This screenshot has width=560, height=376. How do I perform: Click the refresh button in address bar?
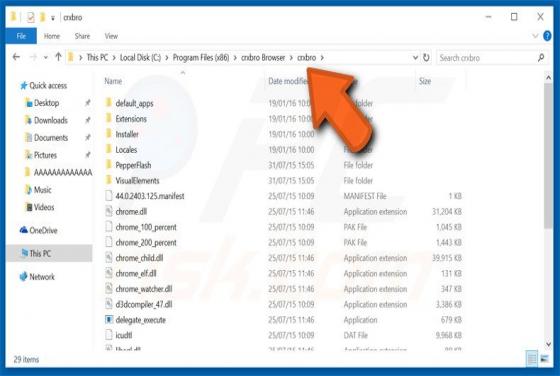[426, 57]
